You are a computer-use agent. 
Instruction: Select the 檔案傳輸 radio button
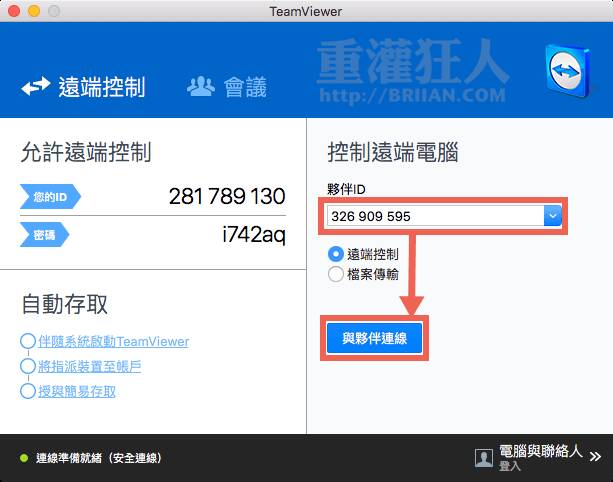(x=336, y=274)
